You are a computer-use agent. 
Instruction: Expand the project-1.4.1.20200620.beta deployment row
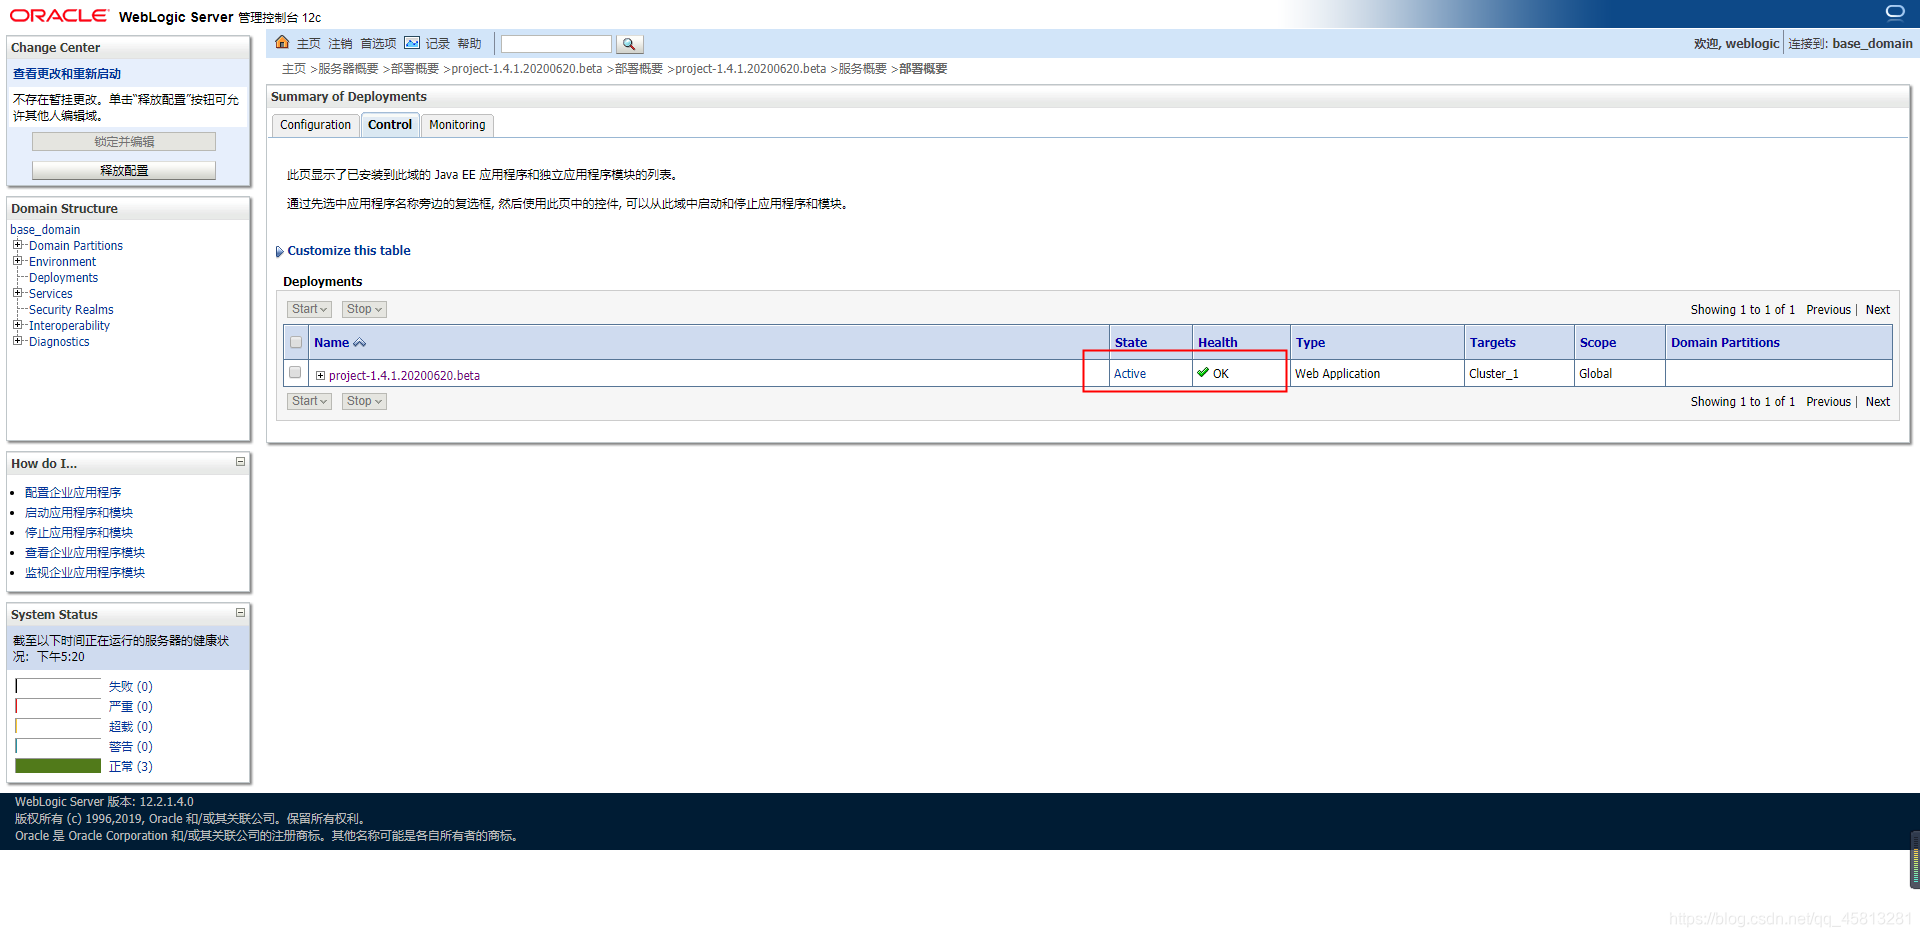tap(320, 375)
